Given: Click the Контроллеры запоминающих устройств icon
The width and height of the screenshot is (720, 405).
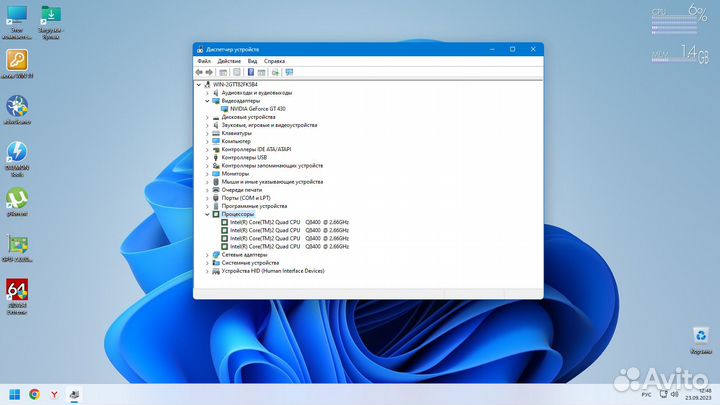Looking at the screenshot, I should pyautogui.click(x=216, y=166).
